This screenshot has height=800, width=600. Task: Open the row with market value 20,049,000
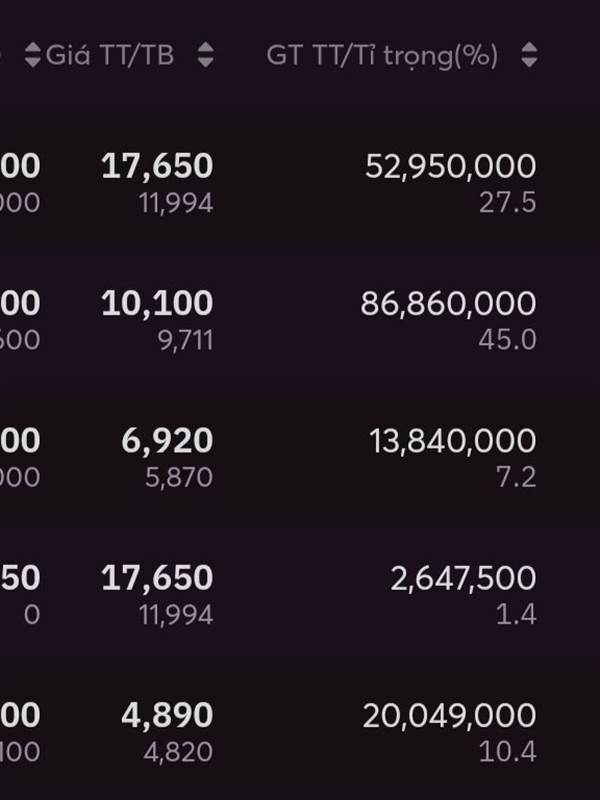pyautogui.click(x=300, y=730)
